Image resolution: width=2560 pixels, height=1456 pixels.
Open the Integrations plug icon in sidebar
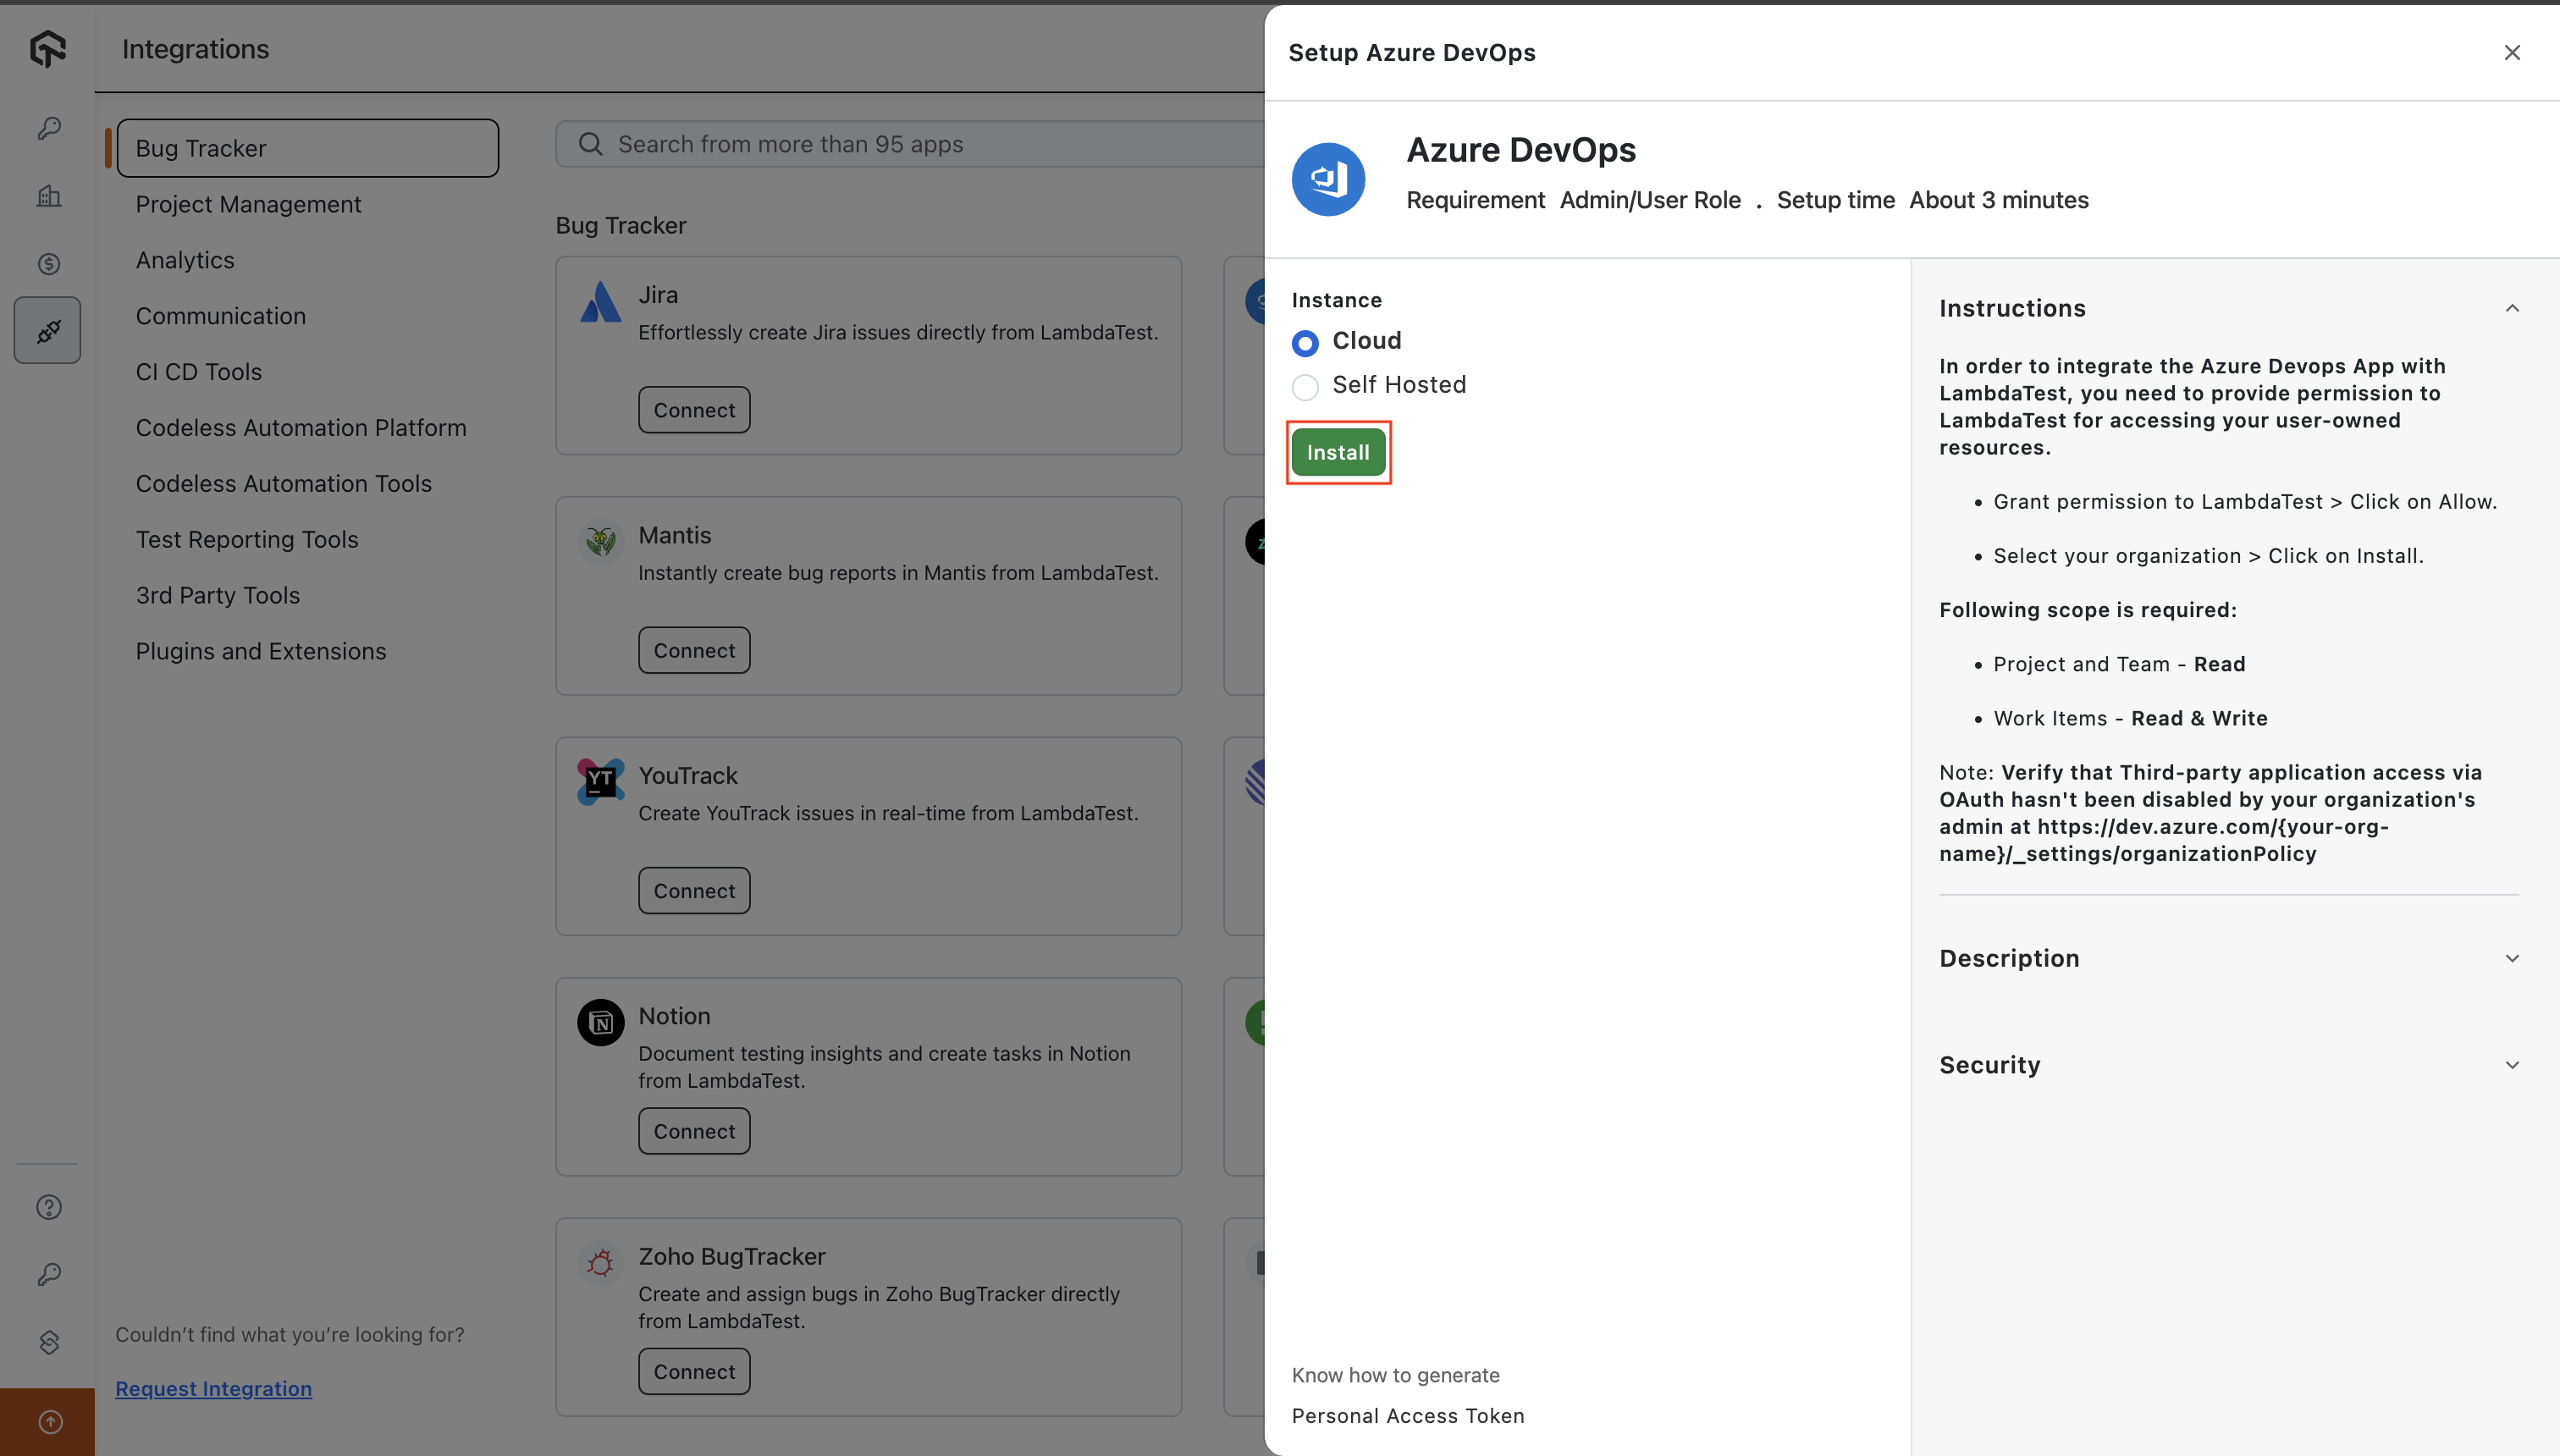tap(47, 330)
